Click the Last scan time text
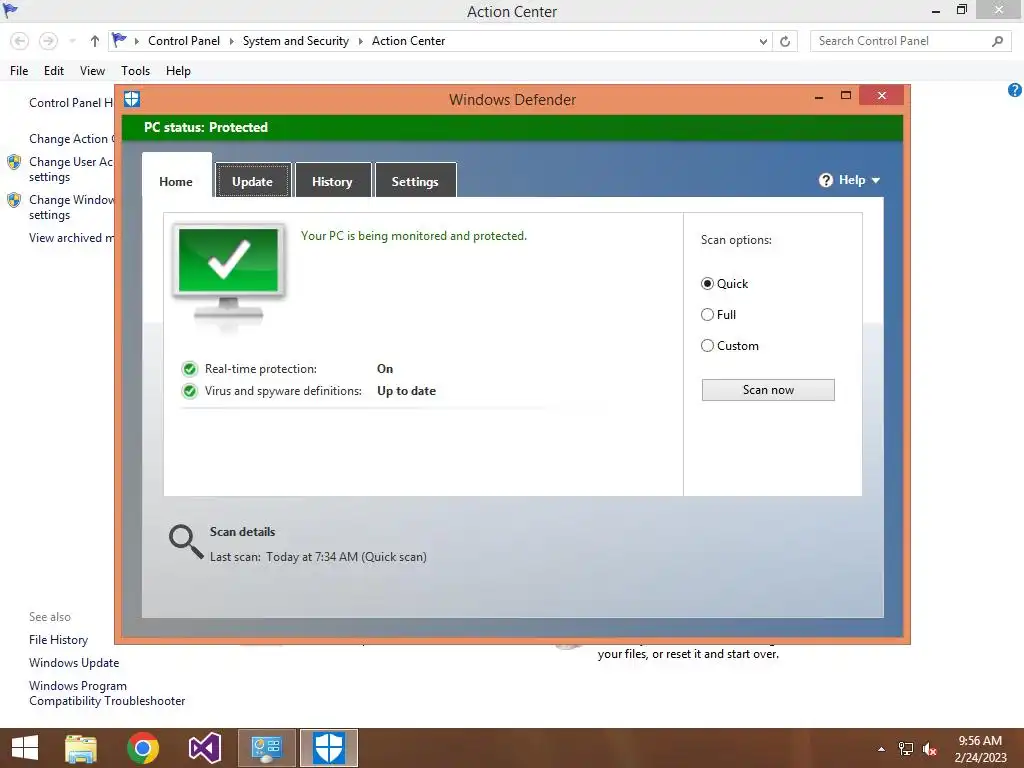 [318, 557]
